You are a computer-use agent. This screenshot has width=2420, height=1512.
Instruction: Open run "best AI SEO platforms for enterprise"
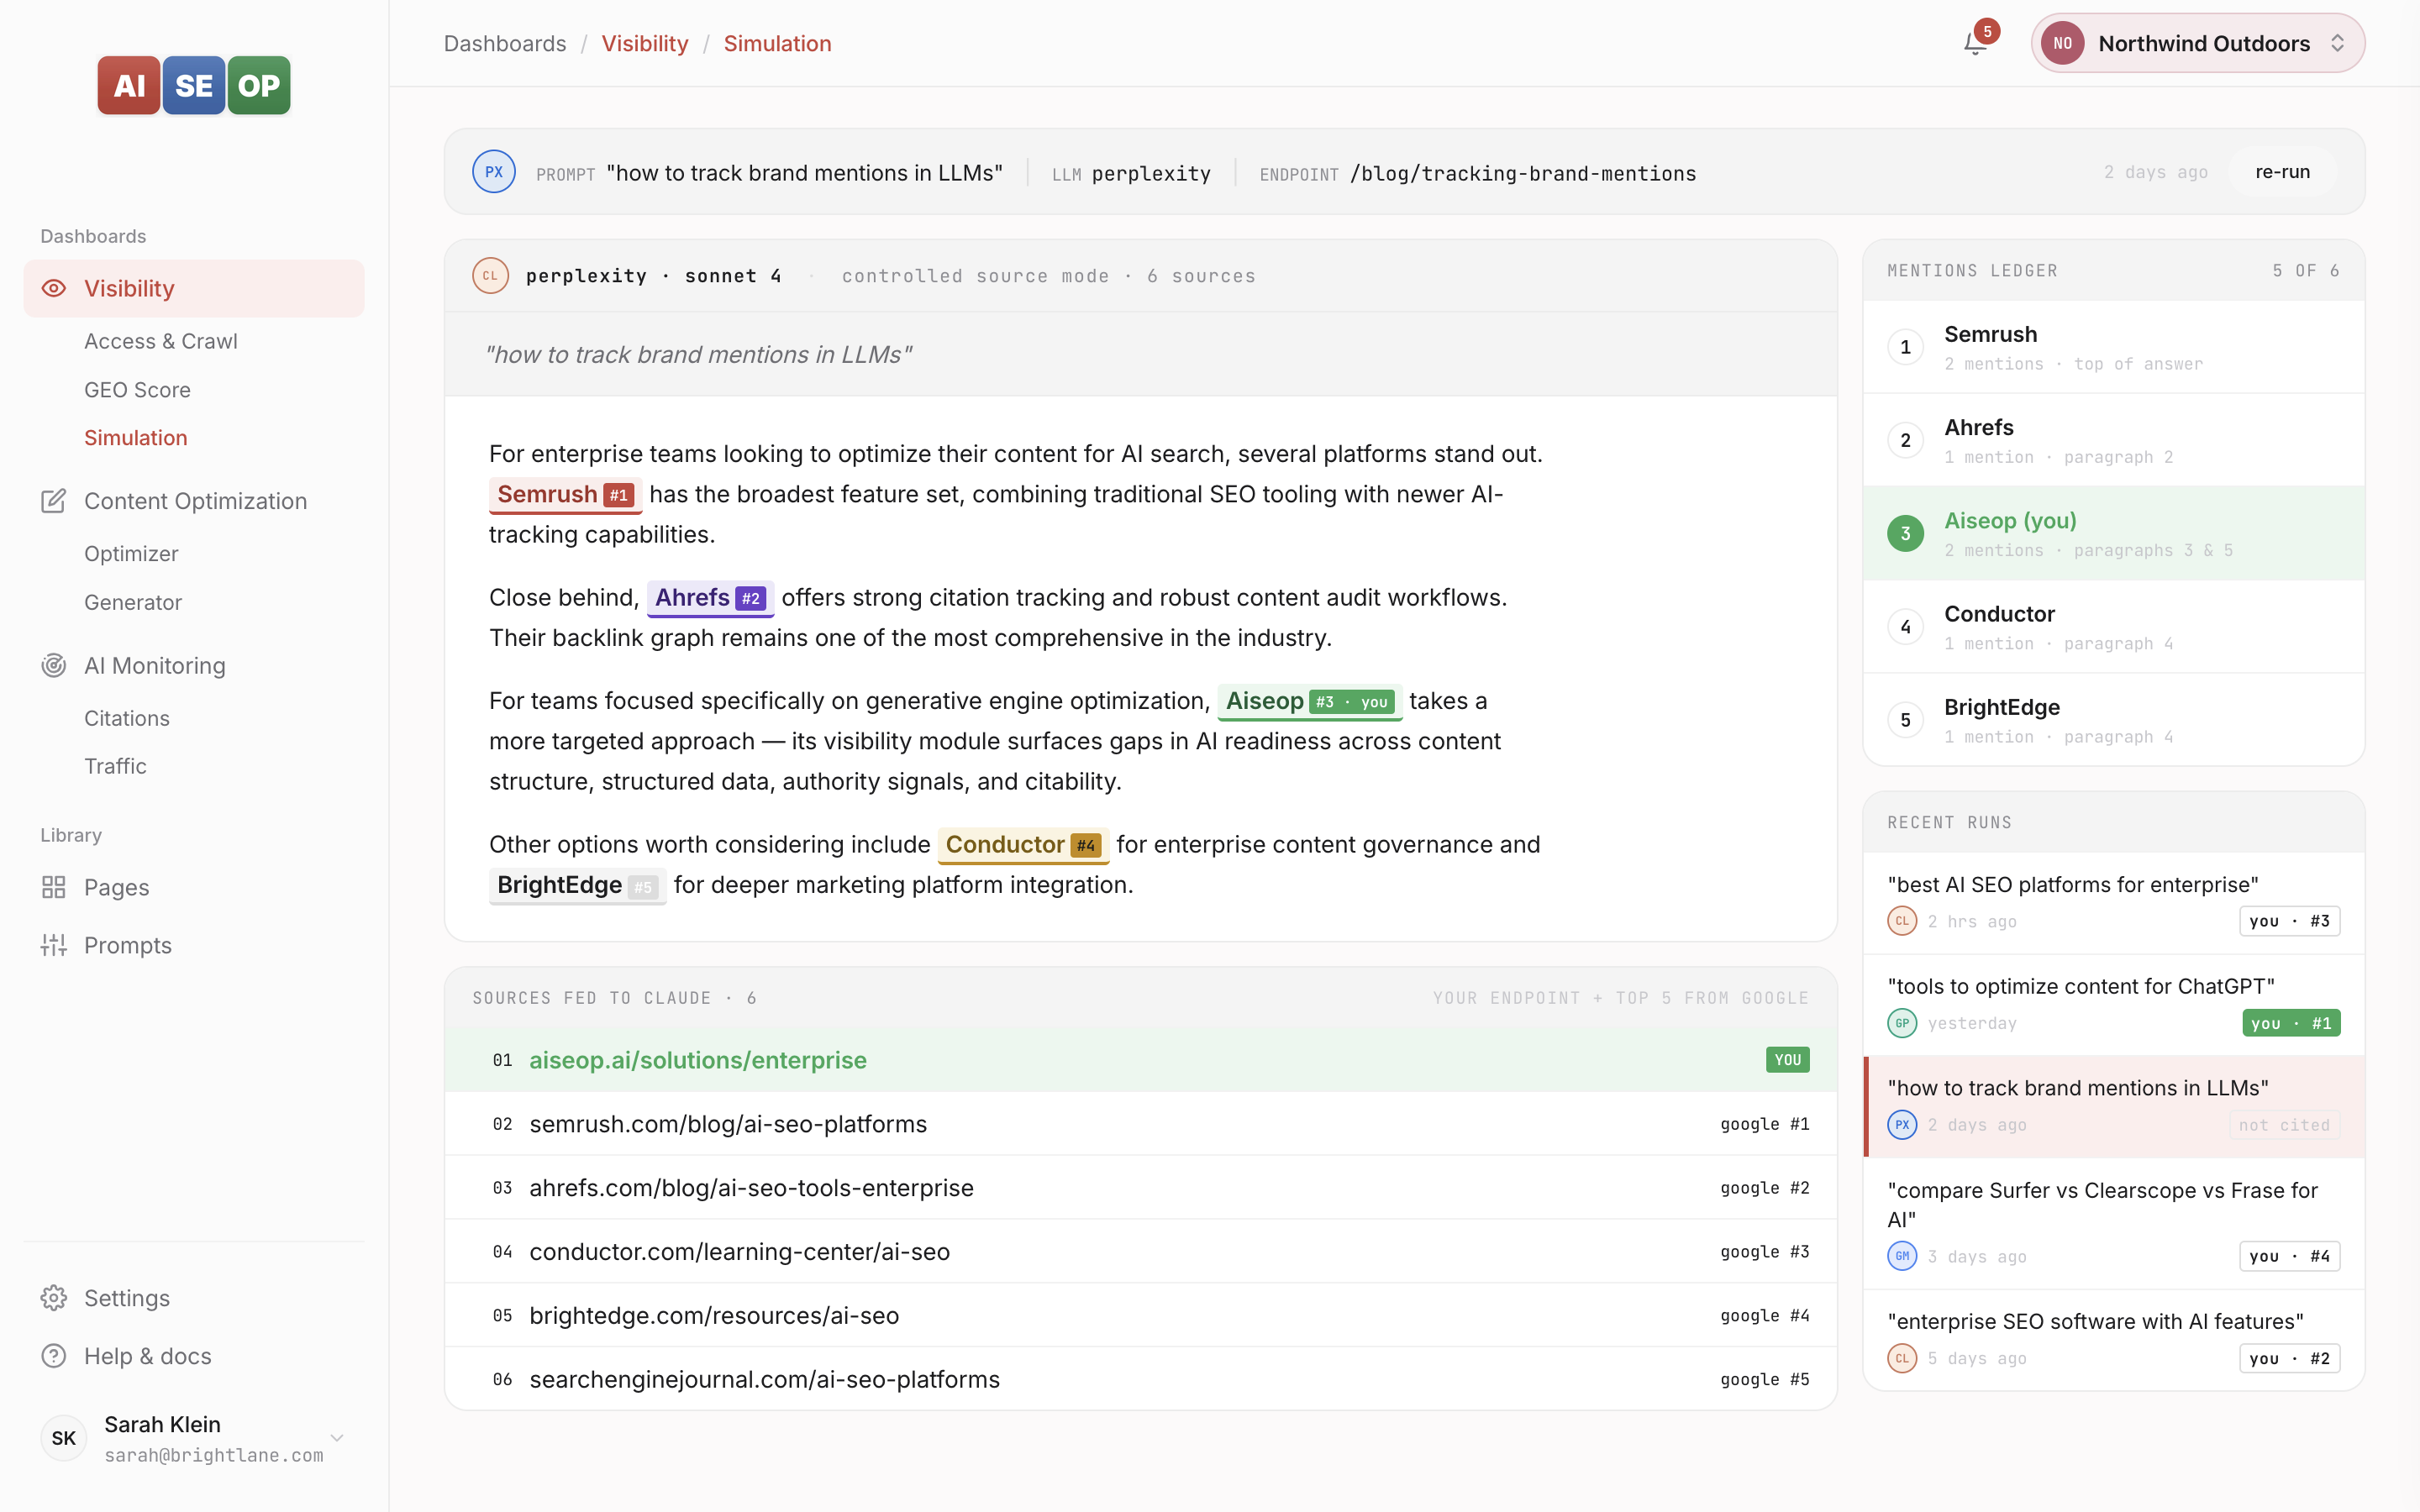(2113, 903)
